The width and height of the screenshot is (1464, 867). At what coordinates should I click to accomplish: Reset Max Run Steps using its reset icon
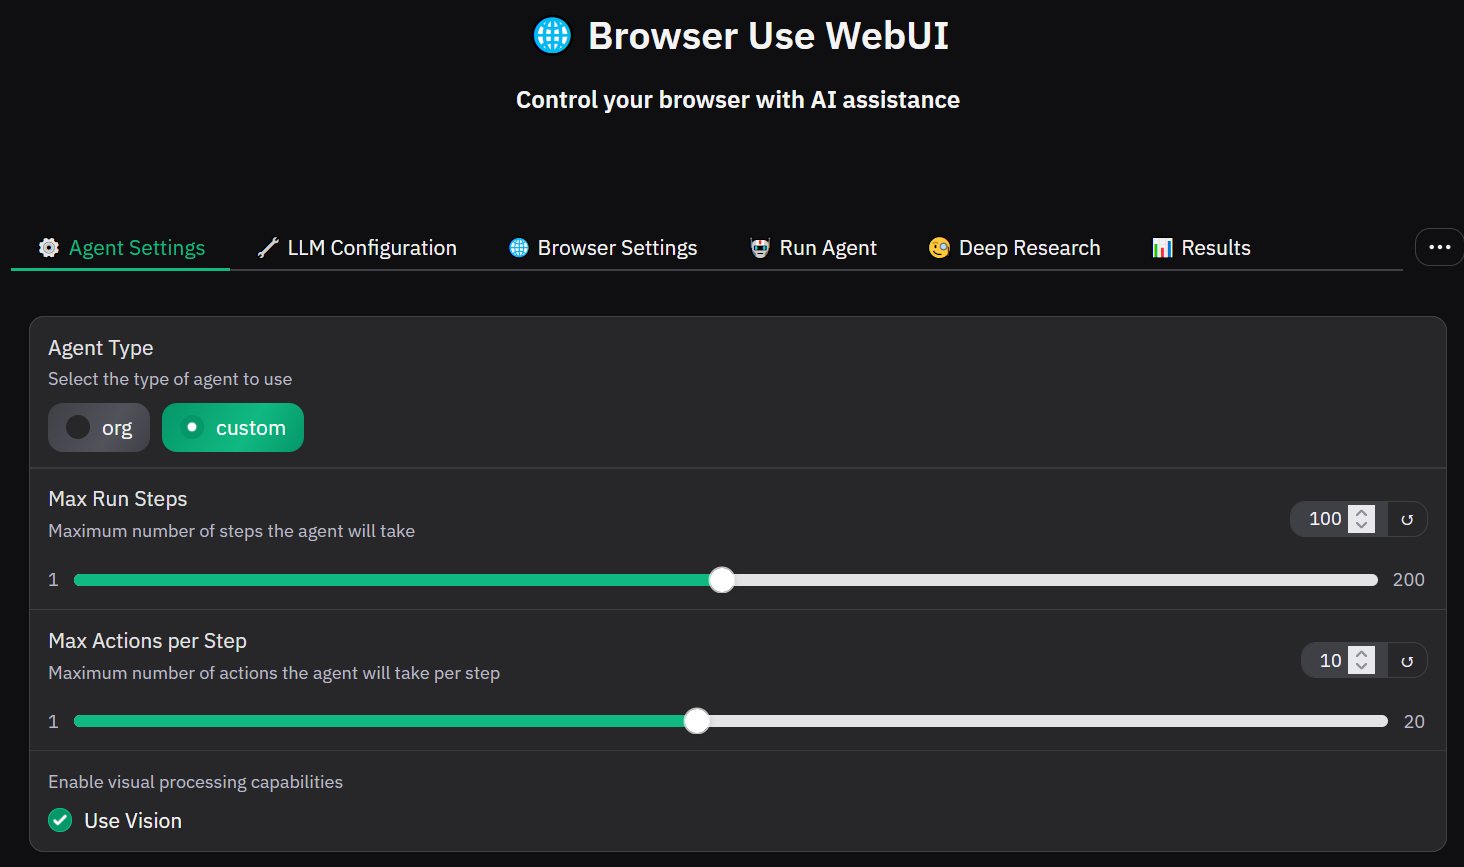(1407, 519)
